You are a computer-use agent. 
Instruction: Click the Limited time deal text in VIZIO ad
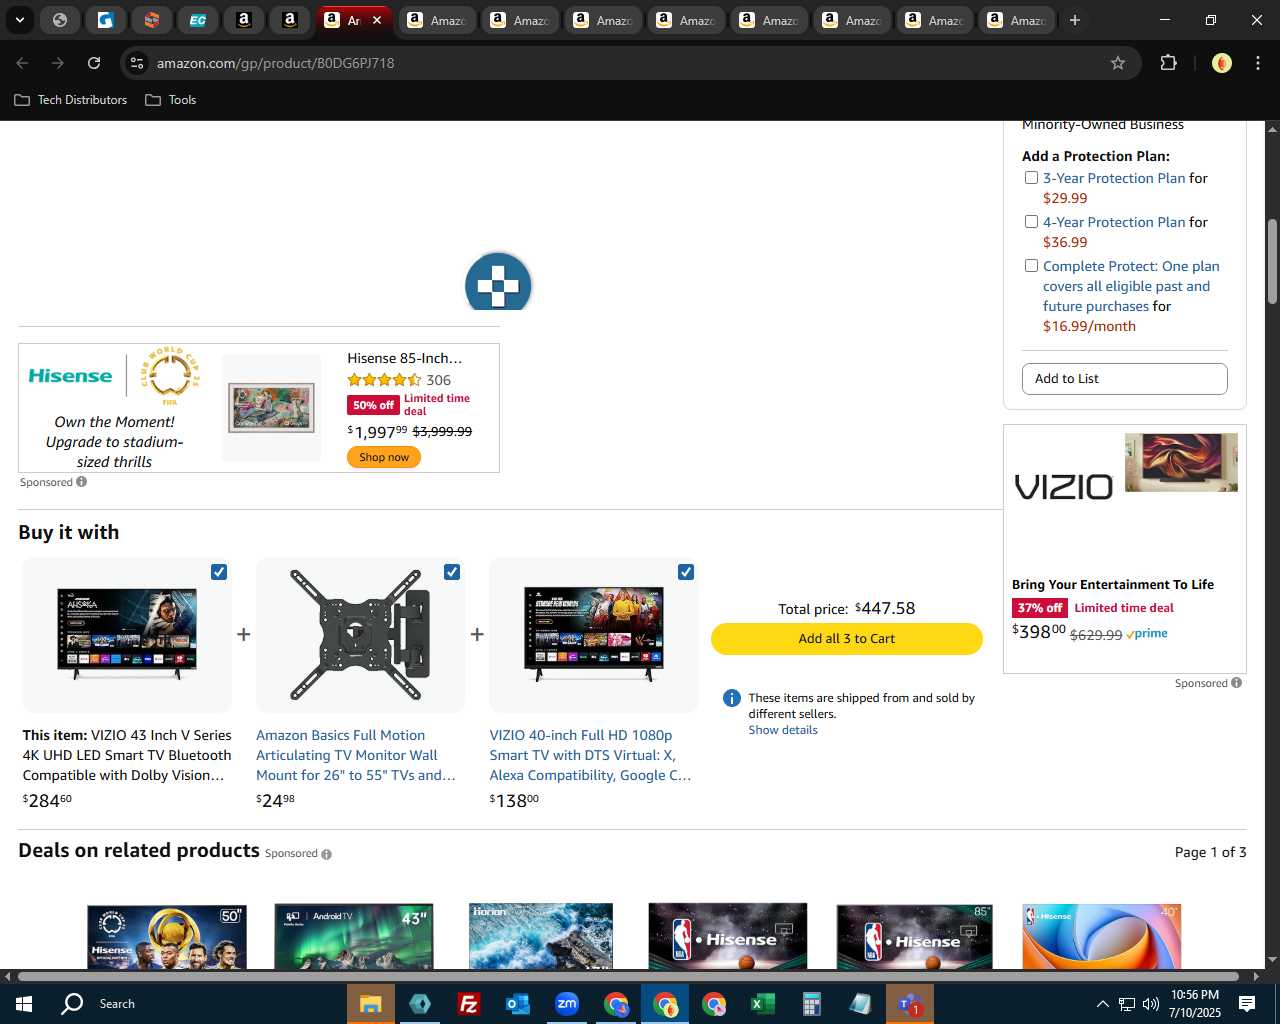pyautogui.click(x=1124, y=608)
